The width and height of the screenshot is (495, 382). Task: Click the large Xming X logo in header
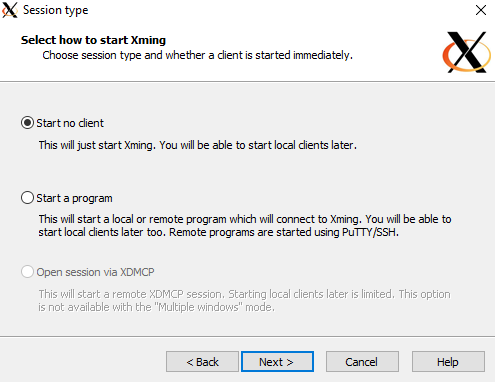point(467,52)
